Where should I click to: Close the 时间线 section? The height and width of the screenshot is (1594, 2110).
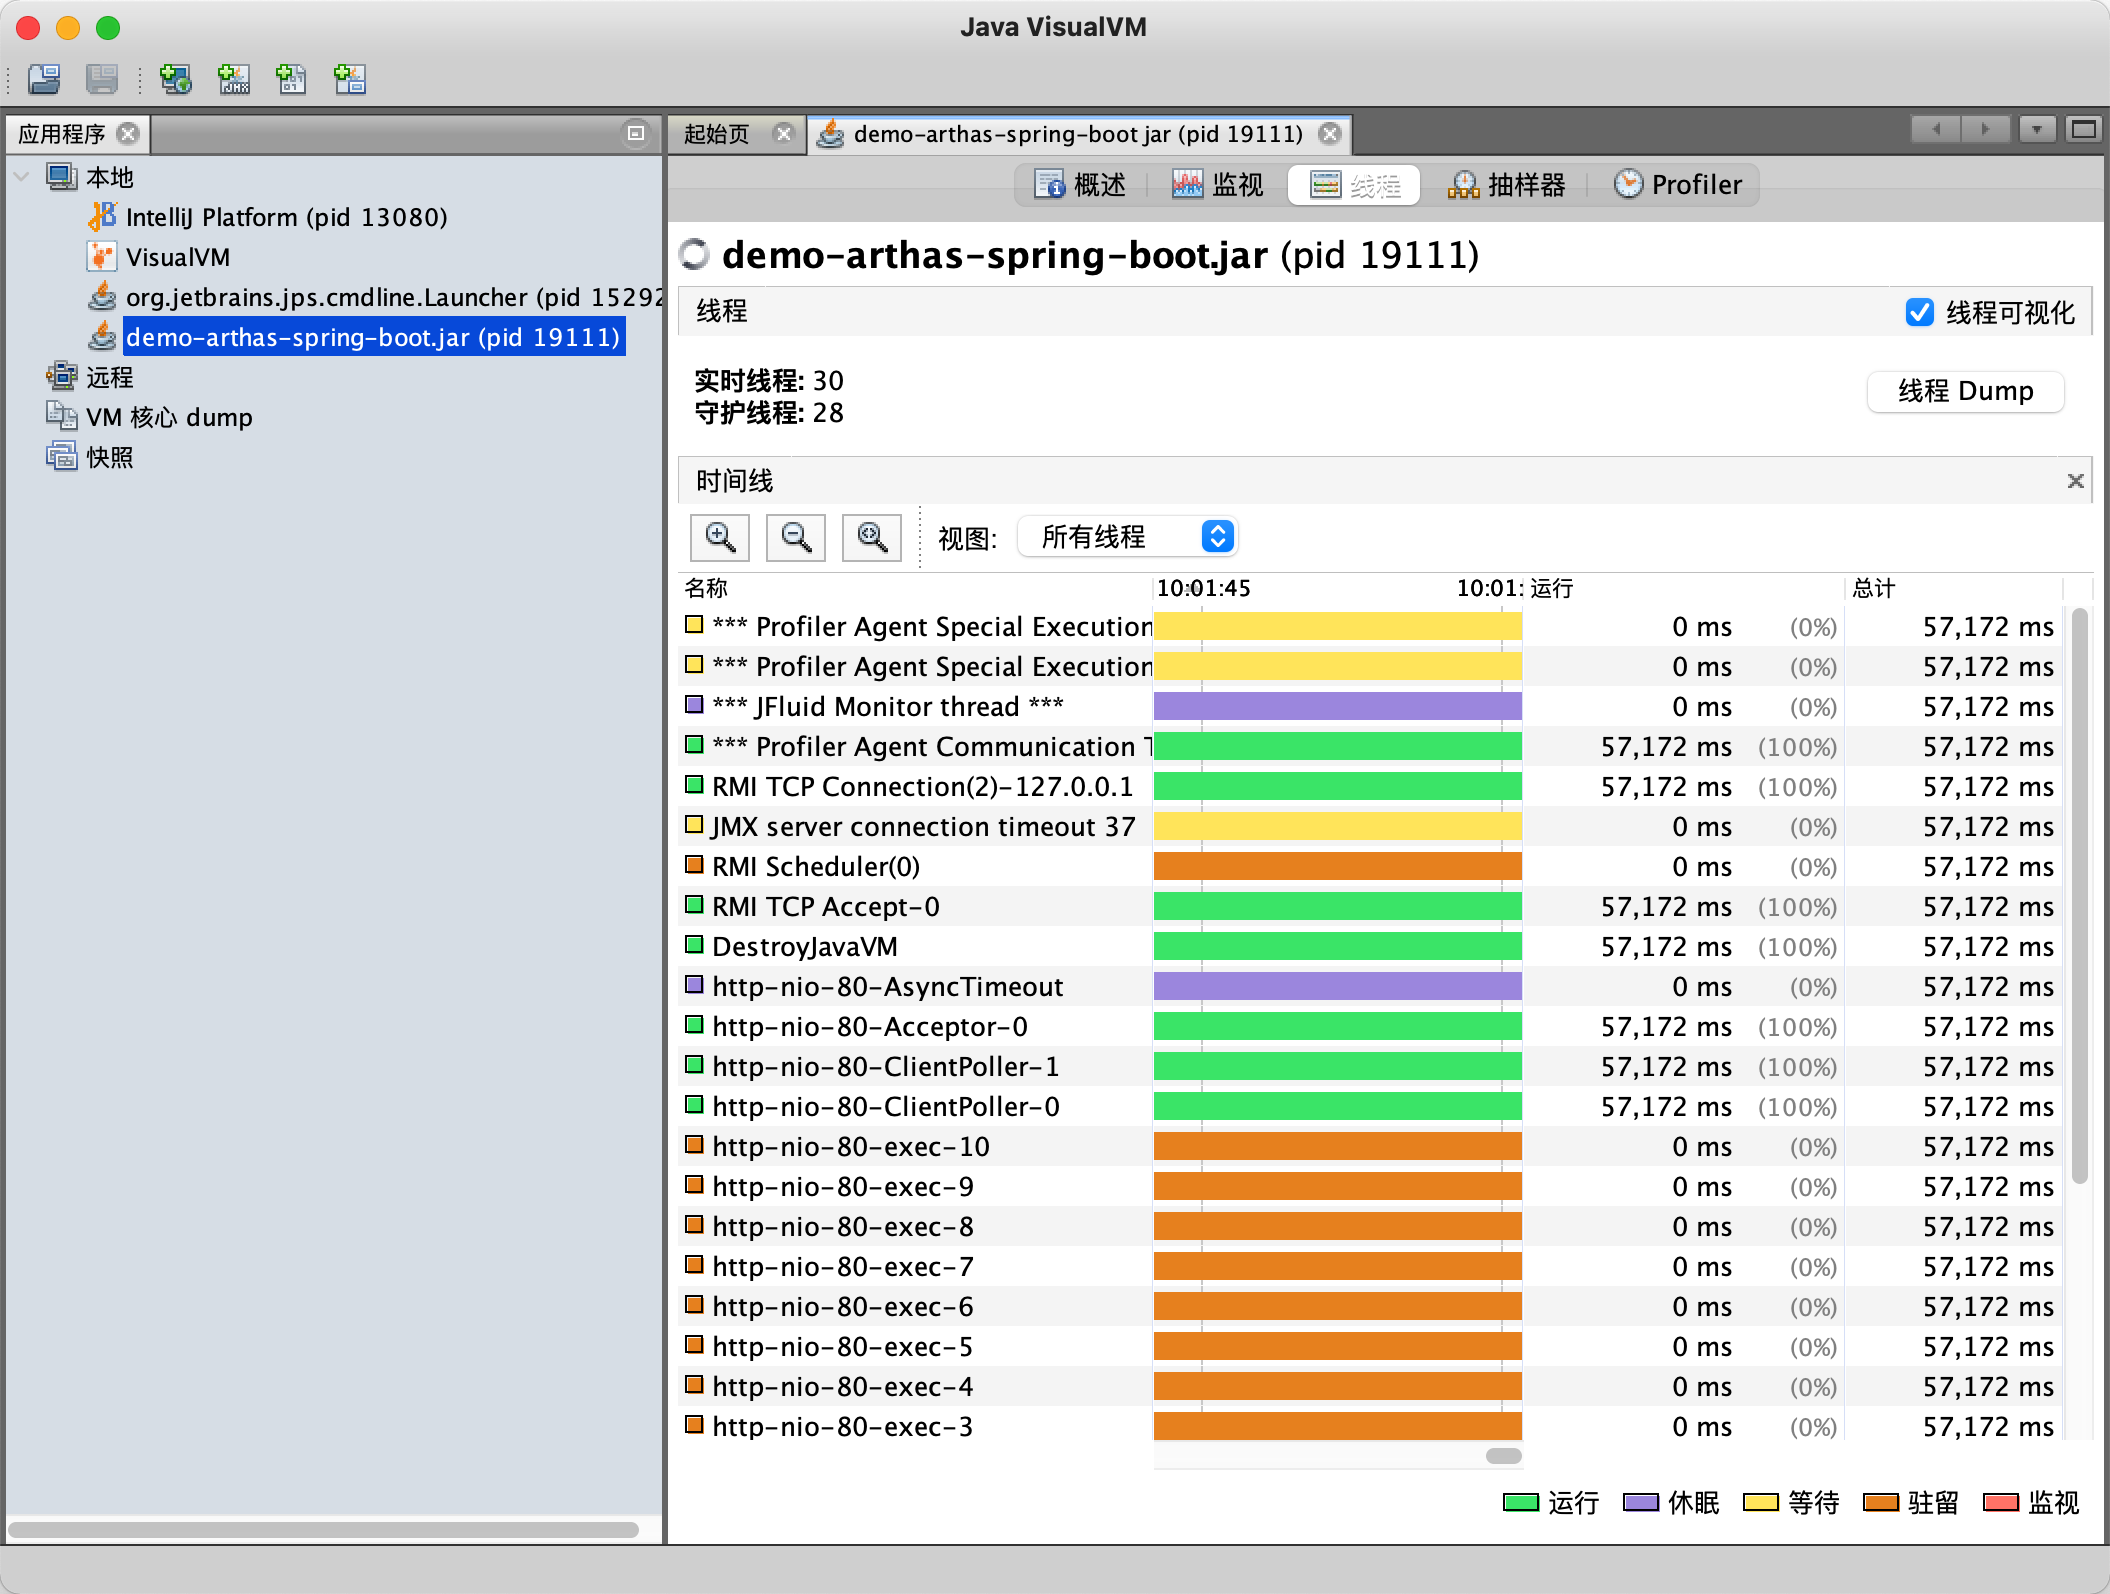pos(2076,481)
